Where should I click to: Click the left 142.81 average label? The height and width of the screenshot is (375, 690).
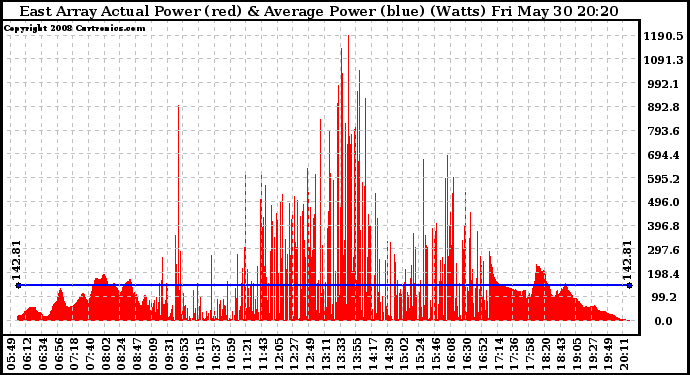point(16,261)
